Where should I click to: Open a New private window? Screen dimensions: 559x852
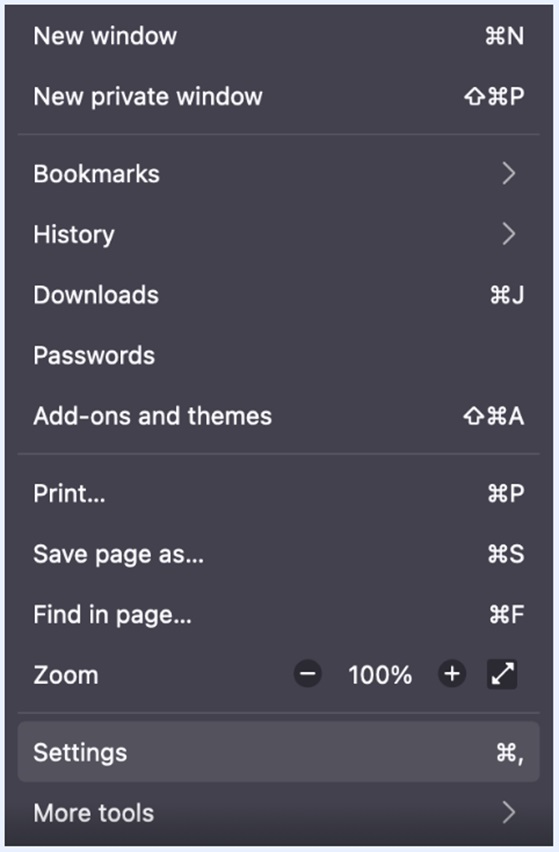pyautogui.click(x=279, y=97)
